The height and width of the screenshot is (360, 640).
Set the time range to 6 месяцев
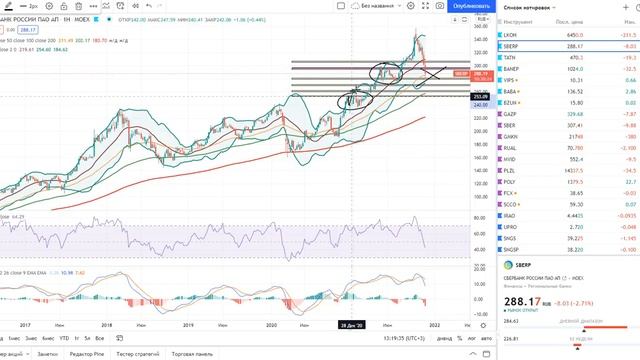coord(48,338)
